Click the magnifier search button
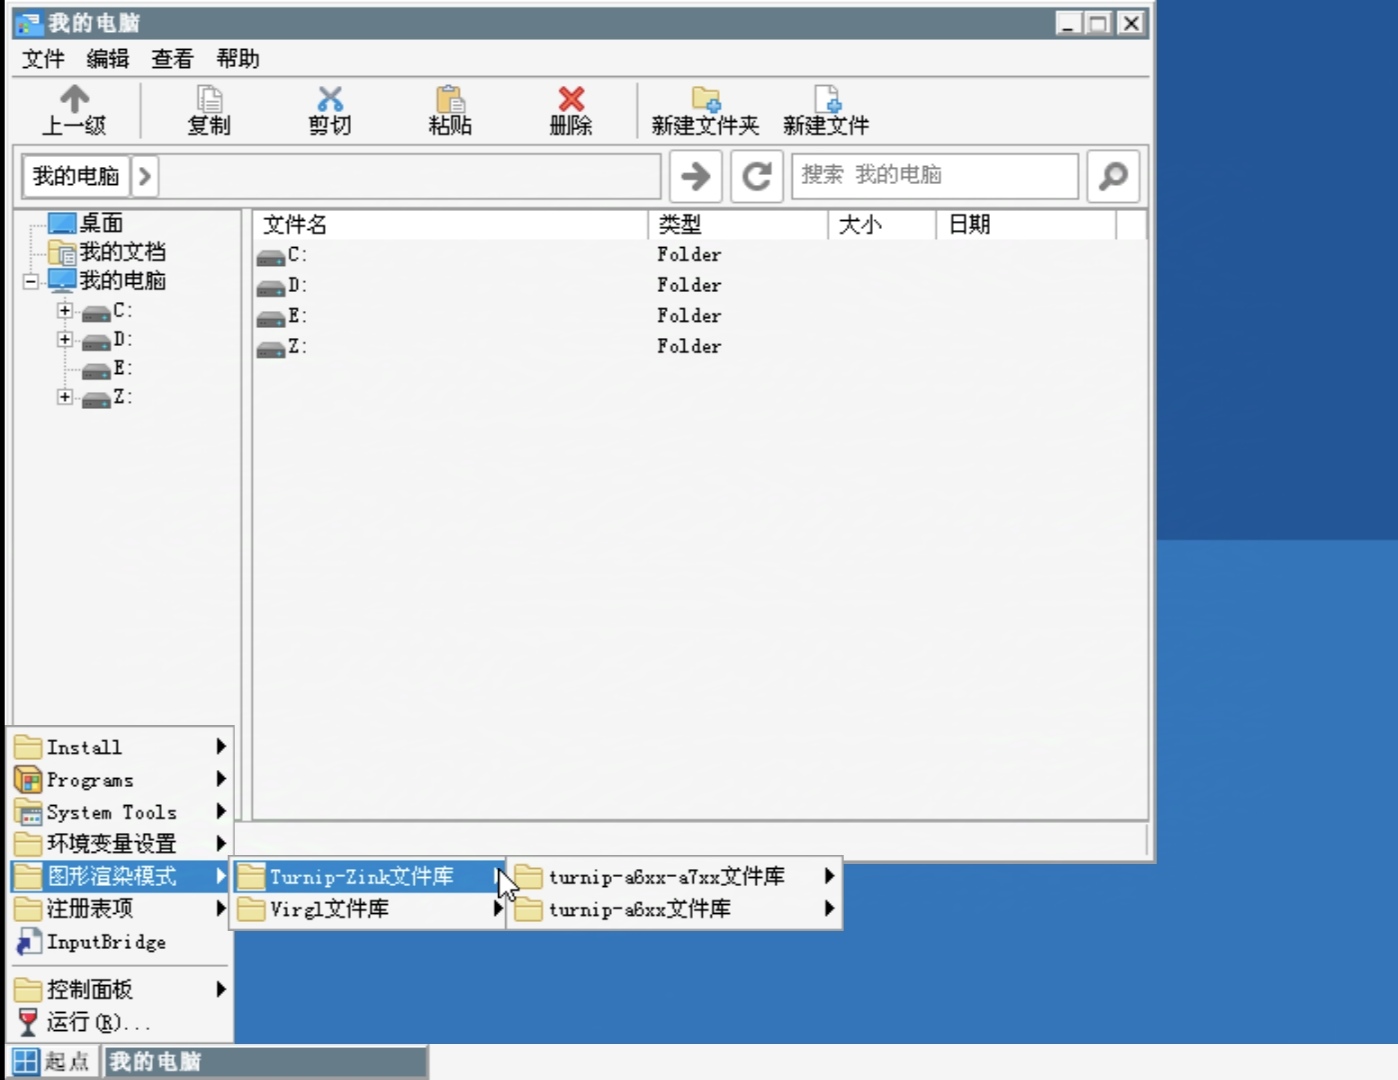The image size is (1398, 1080). [x=1113, y=176]
